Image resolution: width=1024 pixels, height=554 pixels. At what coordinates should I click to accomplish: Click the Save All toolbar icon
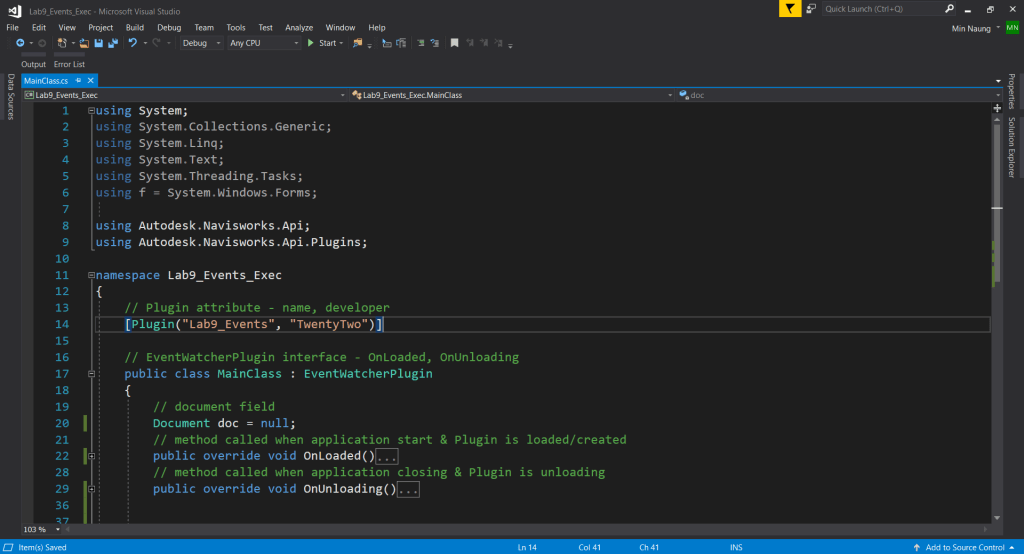pos(113,43)
